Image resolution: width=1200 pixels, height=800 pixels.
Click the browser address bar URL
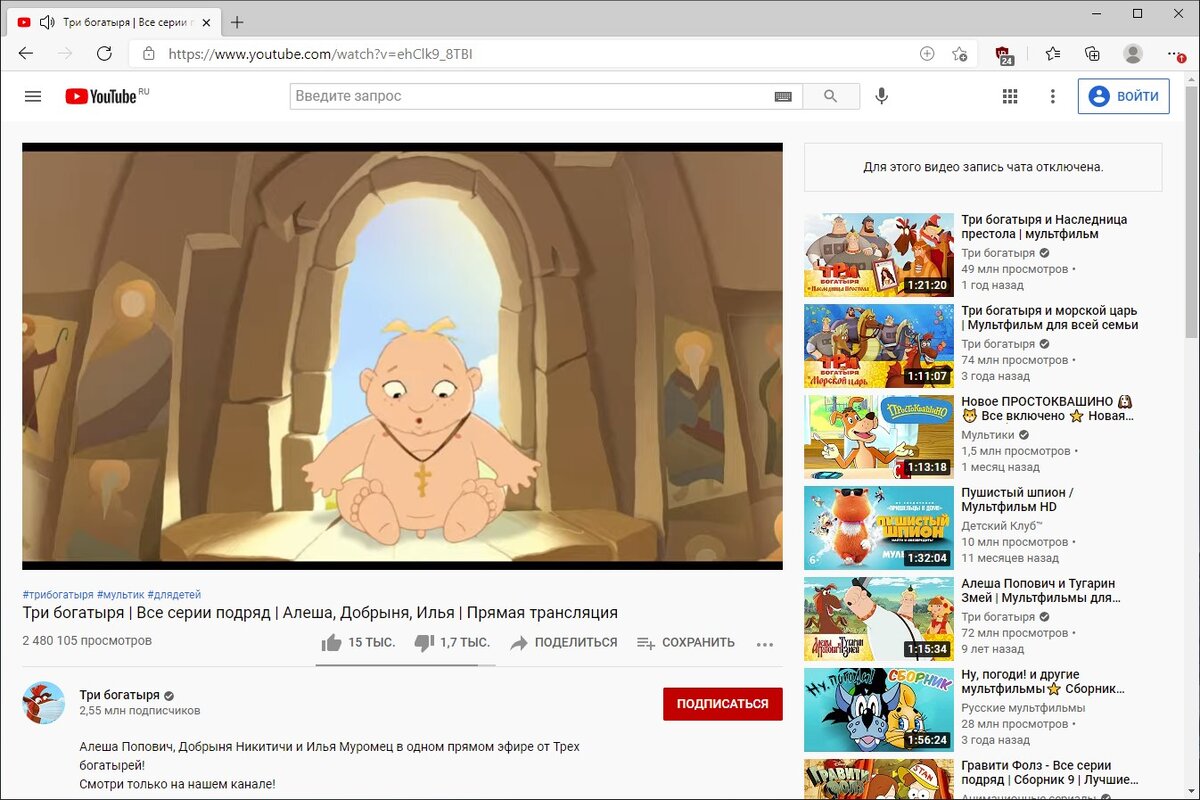[x=320, y=54]
